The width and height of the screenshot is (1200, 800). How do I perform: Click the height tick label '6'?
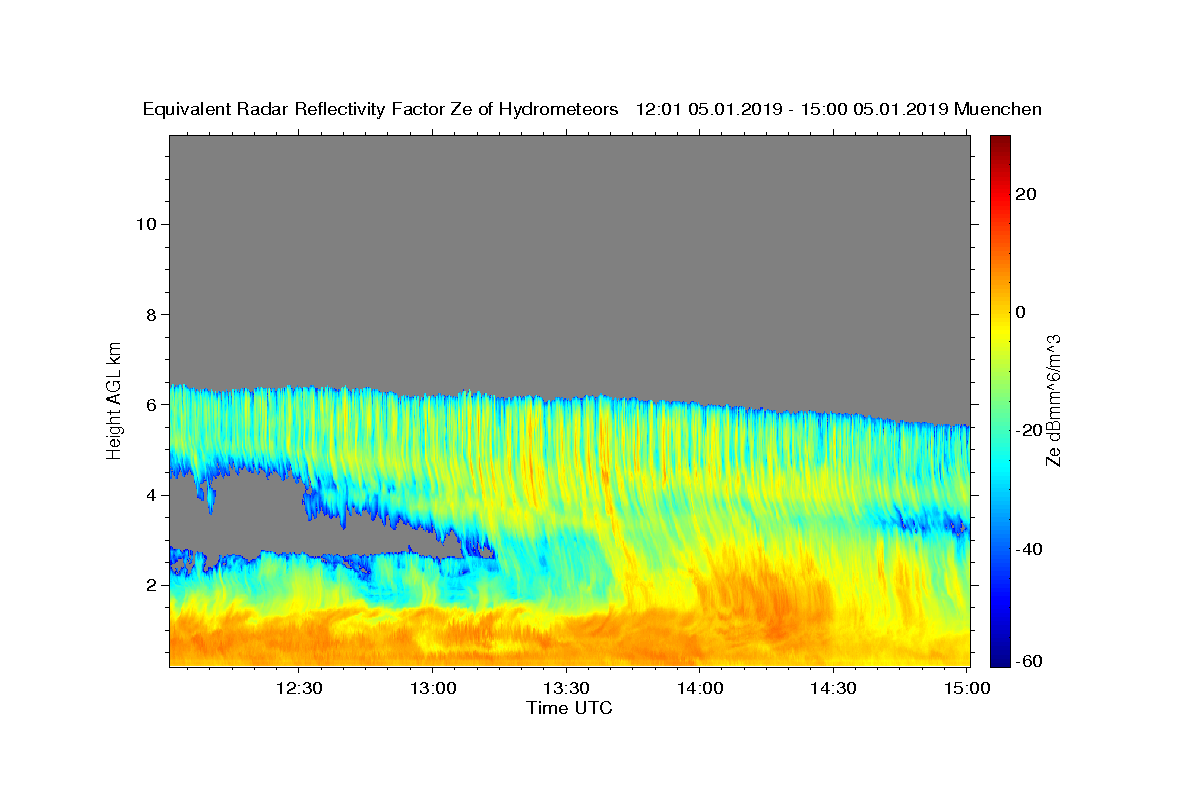pos(152,404)
